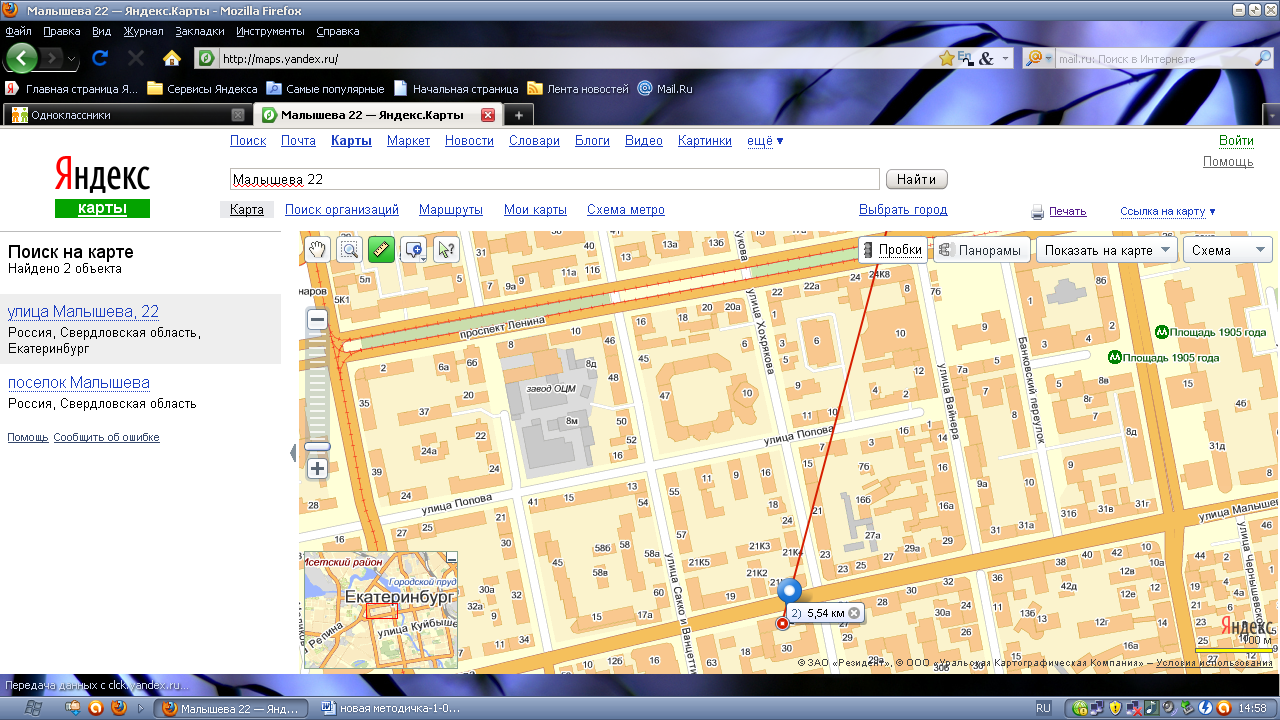This screenshot has height=720, width=1280.
Task: Select the magnifier zoom-area map tool
Action: 349,250
